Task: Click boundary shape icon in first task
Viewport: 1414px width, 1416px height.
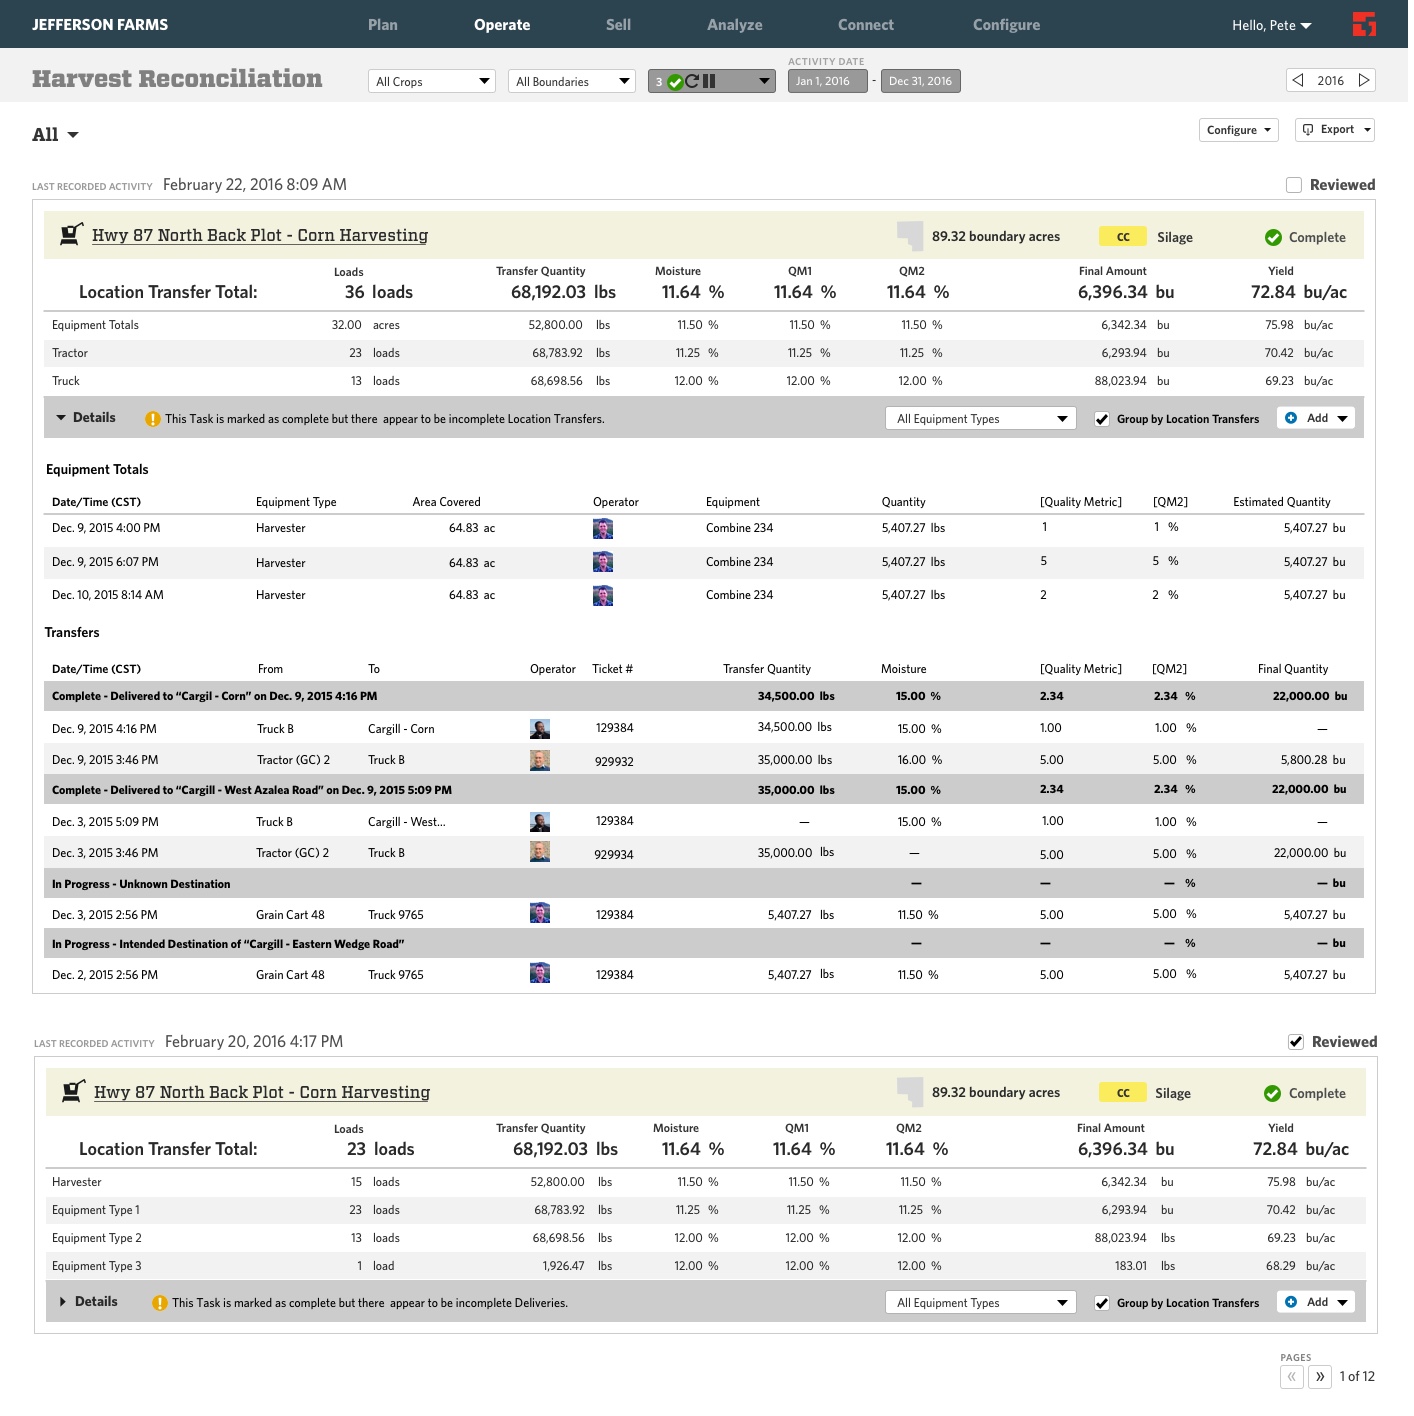Action: click(x=910, y=235)
